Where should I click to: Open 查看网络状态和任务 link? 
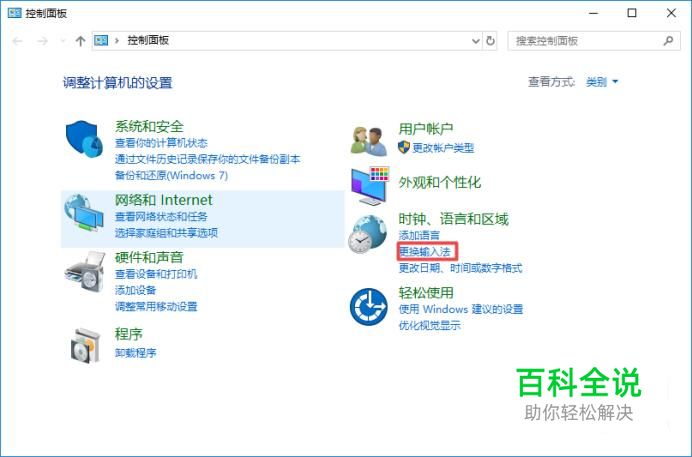(x=161, y=216)
